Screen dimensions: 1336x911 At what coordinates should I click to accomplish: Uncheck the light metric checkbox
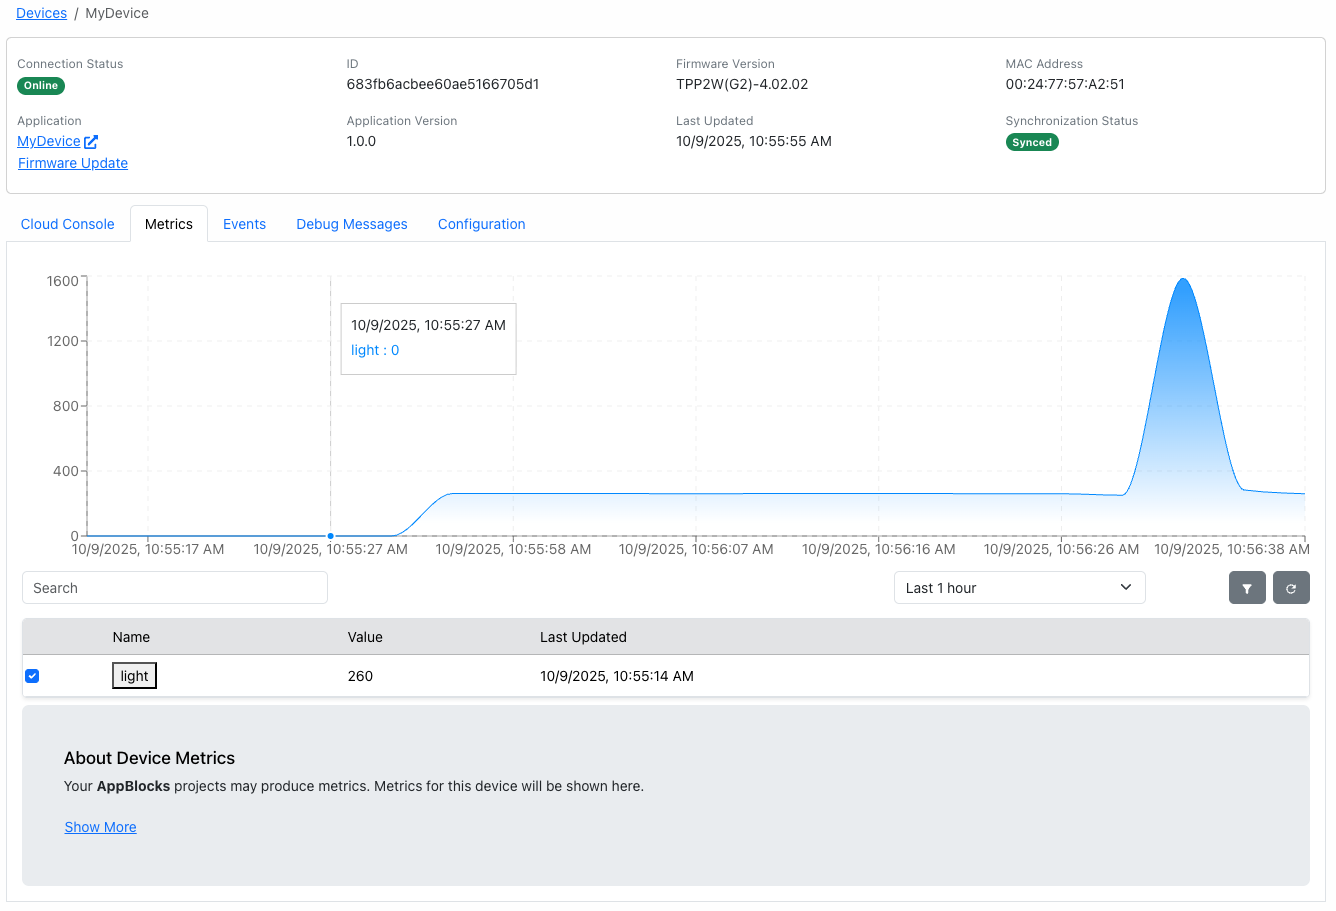coord(32,675)
